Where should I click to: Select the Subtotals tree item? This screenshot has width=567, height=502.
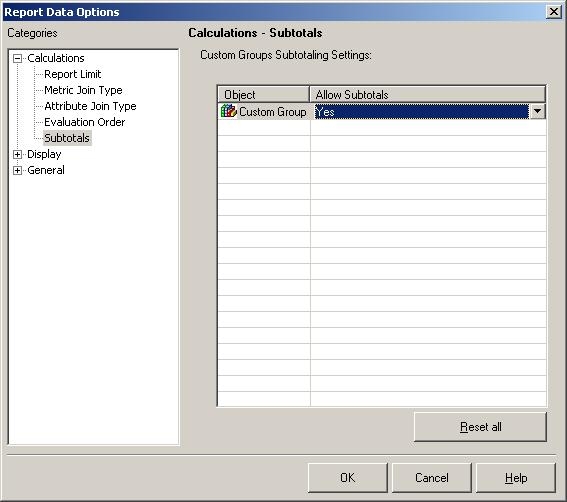pos(67,138)
